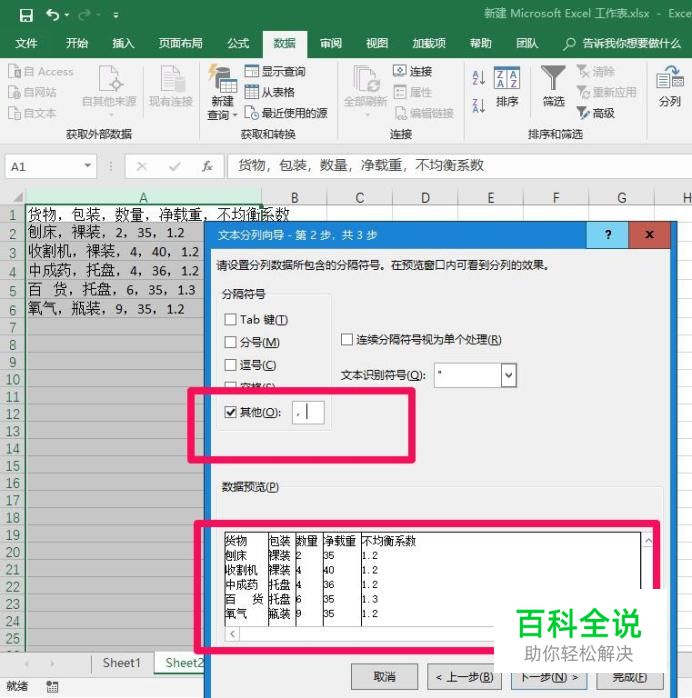Click the fx insert function icon

coord(207,166)
